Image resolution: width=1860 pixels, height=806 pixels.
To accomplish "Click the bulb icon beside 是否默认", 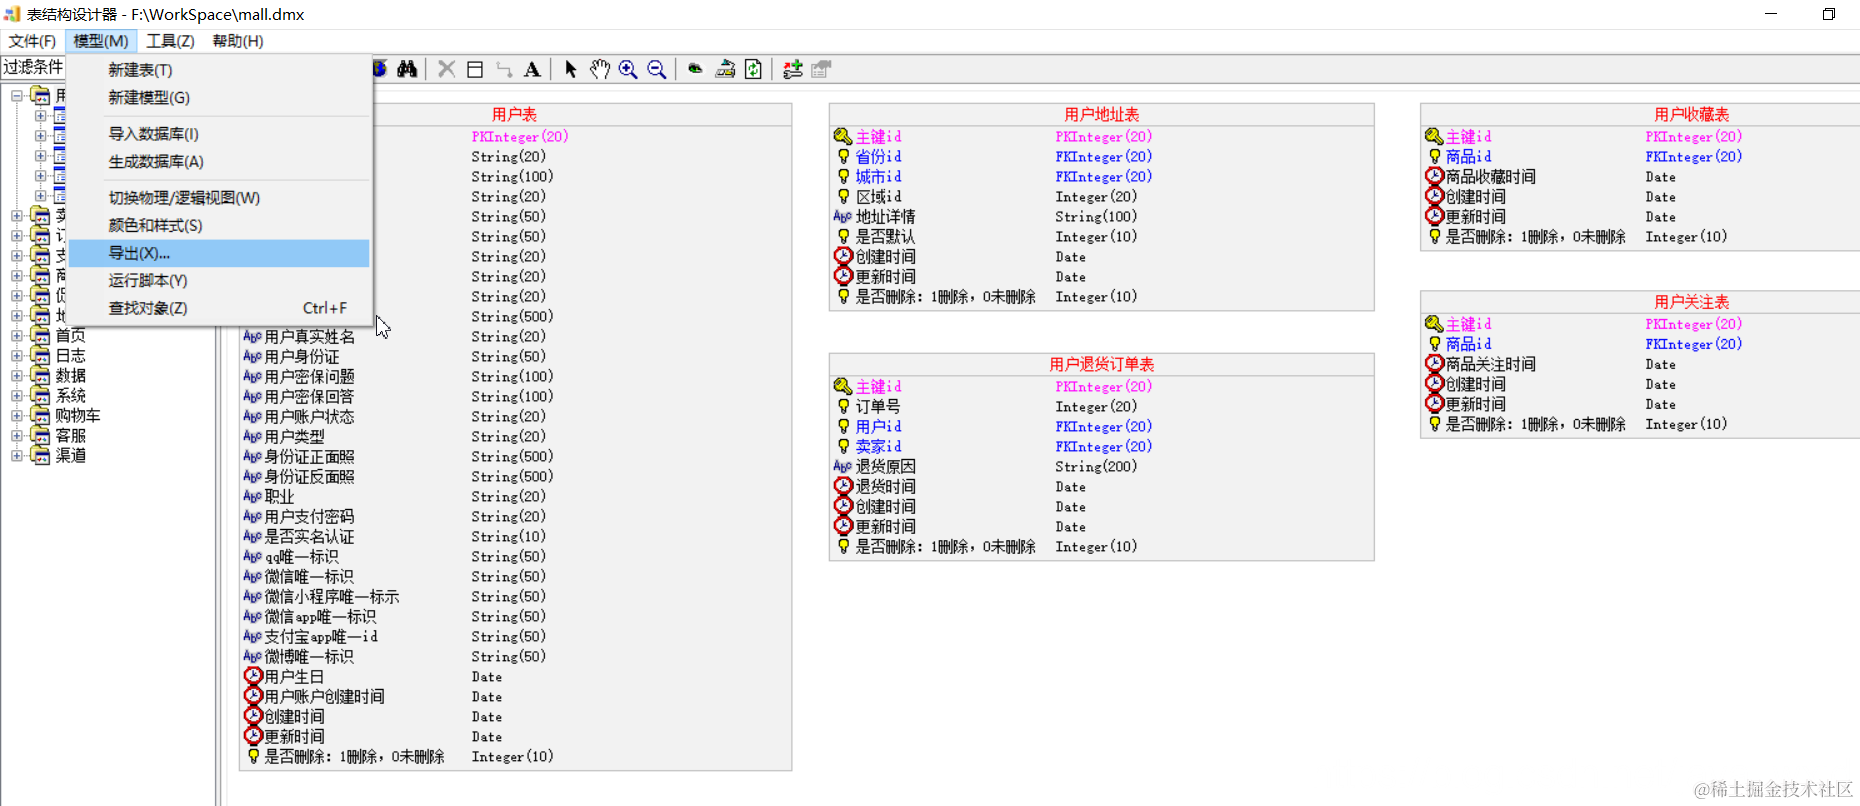I will tap(843, 236).
